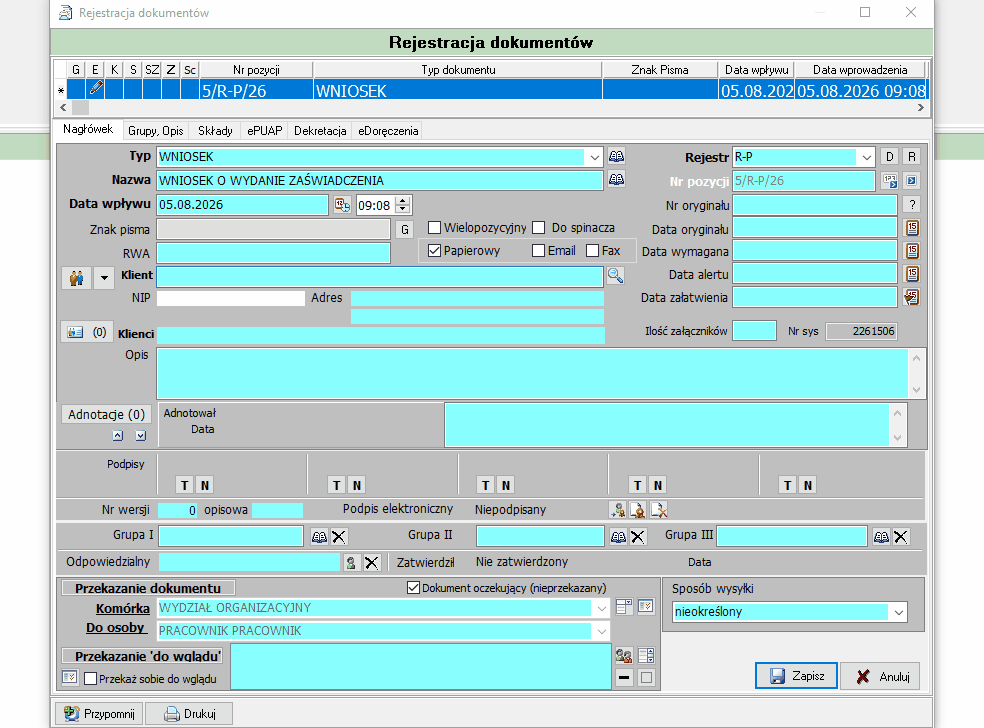Click the Data załatwienia calendar icon

point(912,297)
